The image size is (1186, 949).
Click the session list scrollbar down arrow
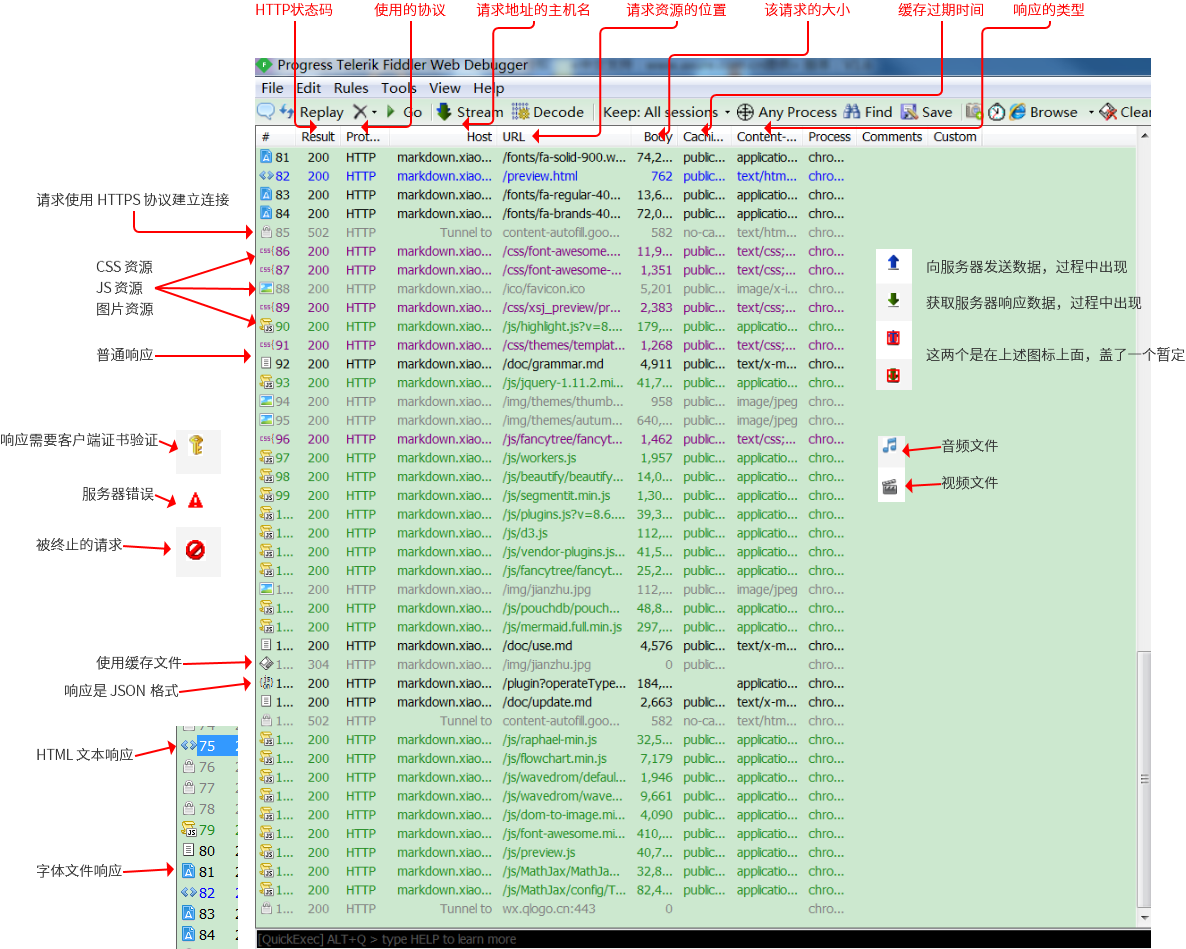pos(1144,918)
